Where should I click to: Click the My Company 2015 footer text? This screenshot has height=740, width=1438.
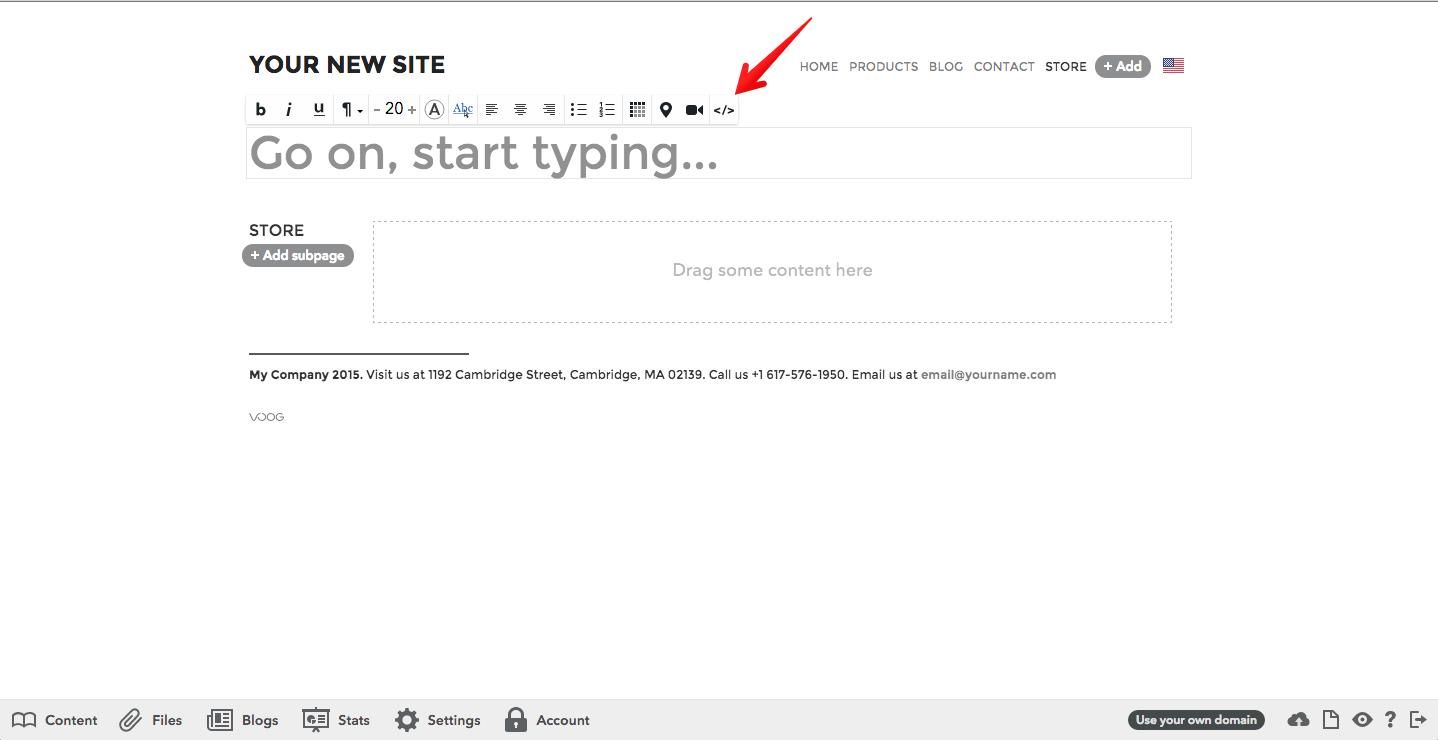tap(306, 375)
